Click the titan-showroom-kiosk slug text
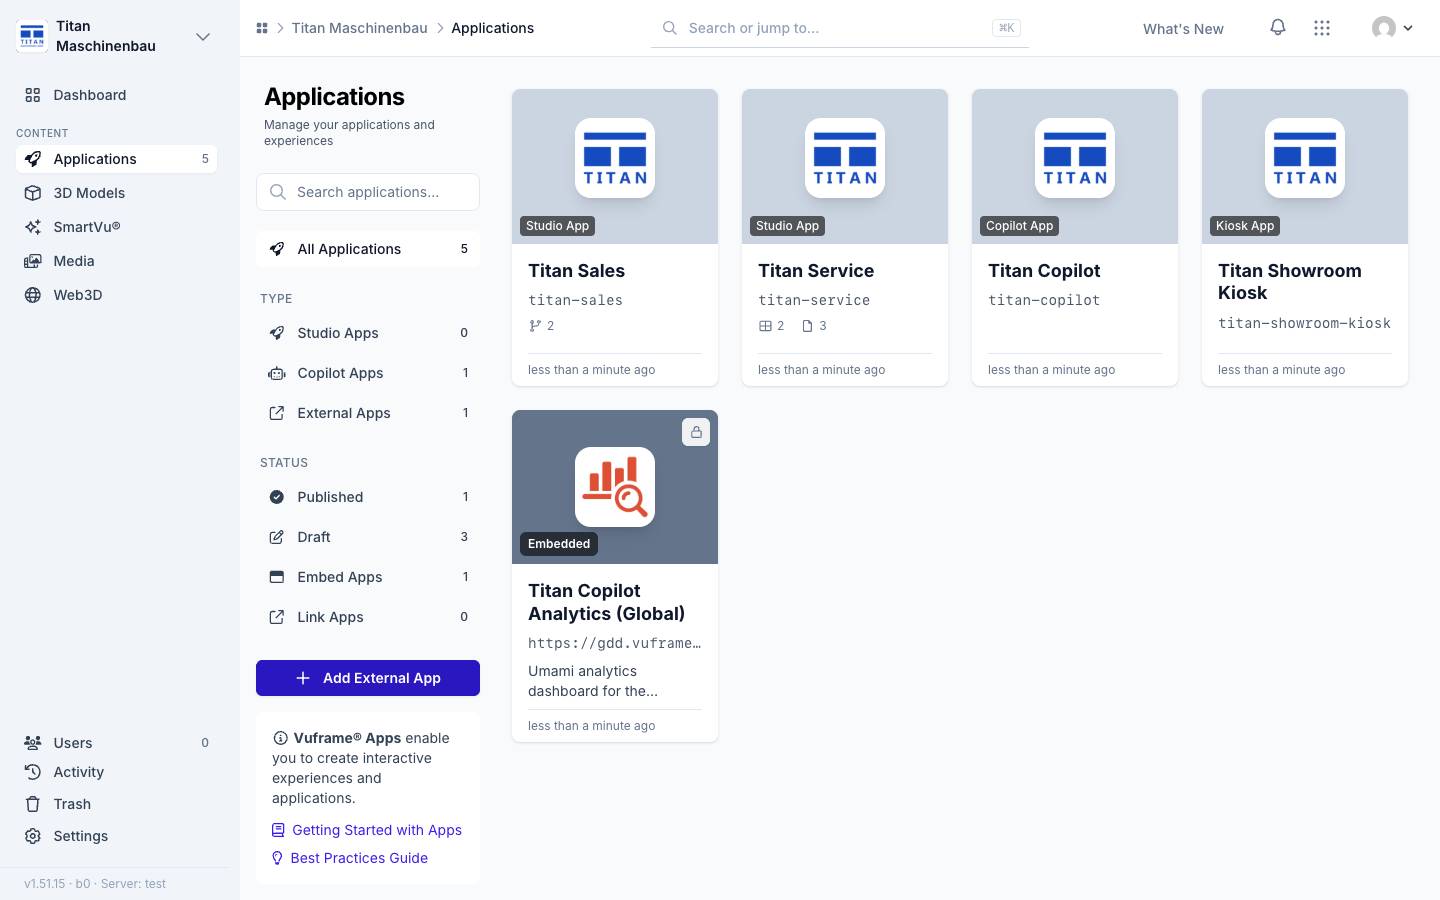The height and width of the screenshot is (900, 1440). click(1304, 323)
